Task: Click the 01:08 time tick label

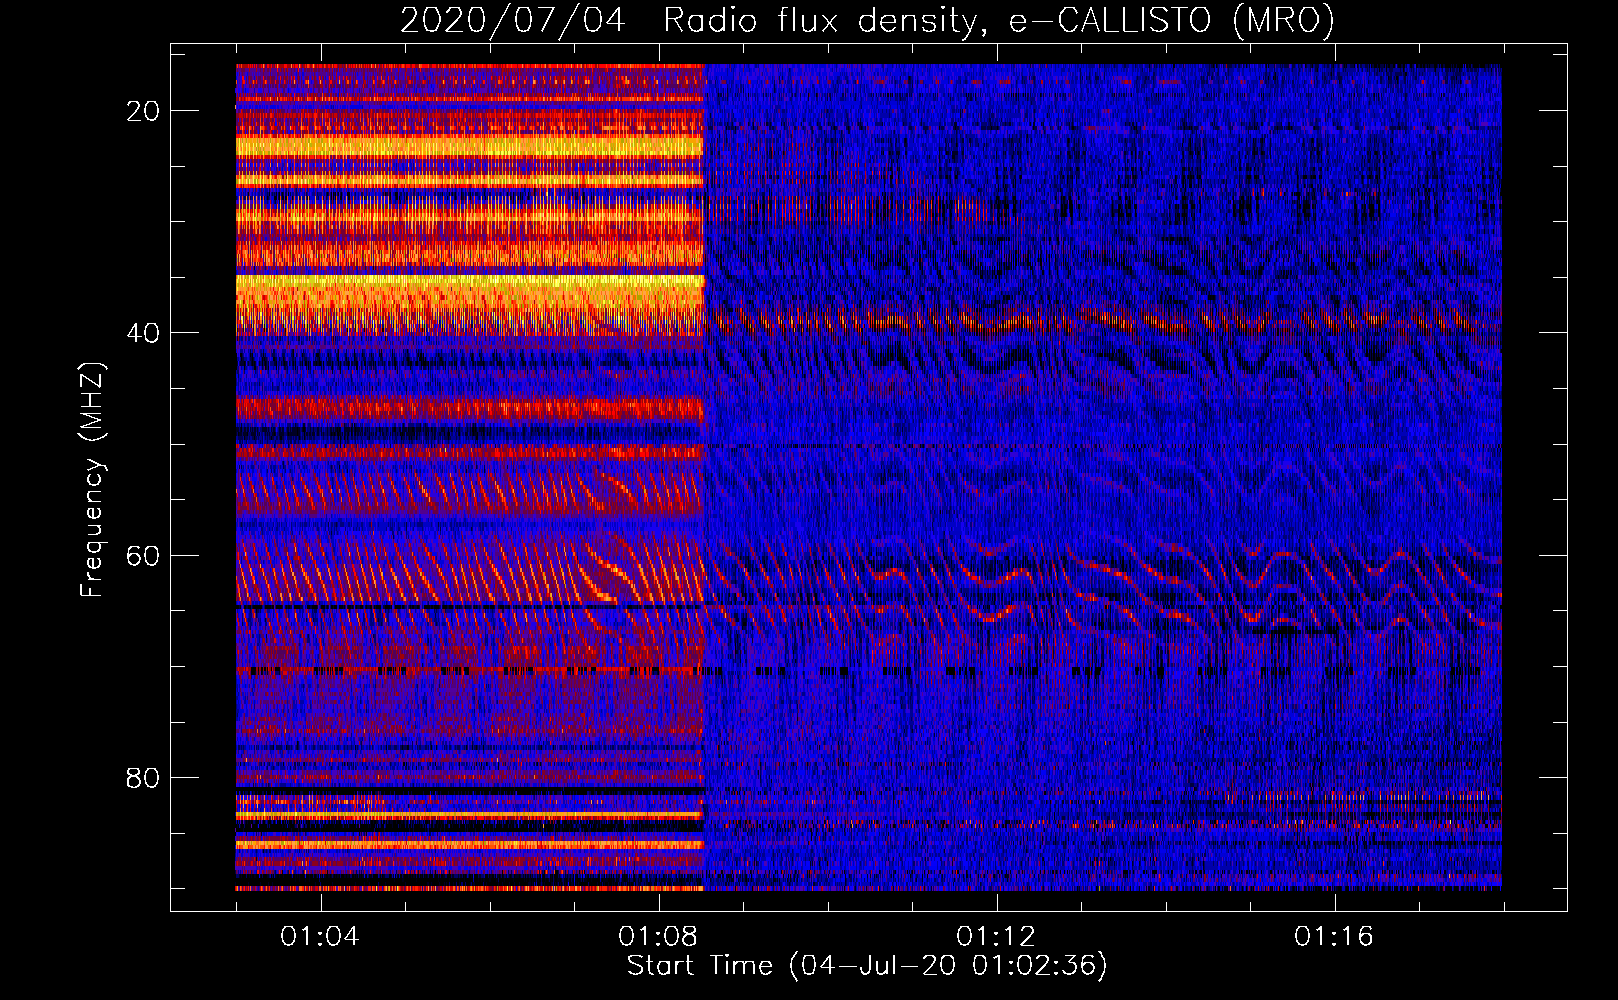Action: (x=658, y=937)
